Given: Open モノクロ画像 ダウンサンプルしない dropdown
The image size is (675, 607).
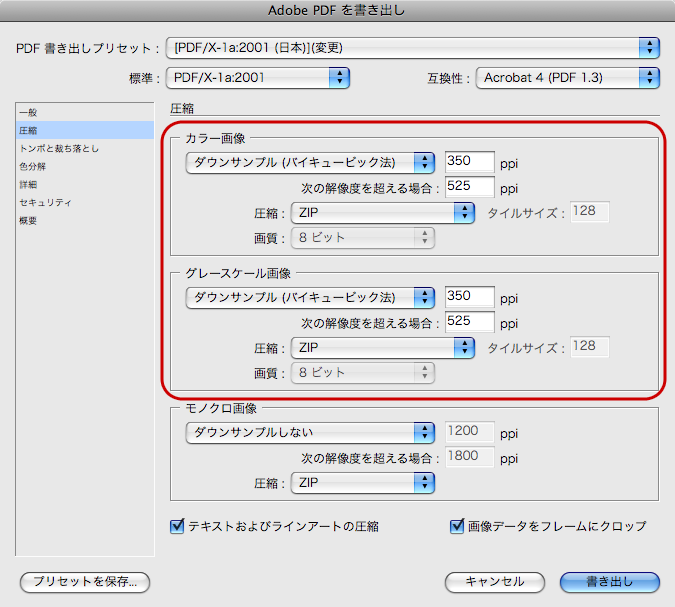Looking at the screenshot, I should (x=310, y=433).
